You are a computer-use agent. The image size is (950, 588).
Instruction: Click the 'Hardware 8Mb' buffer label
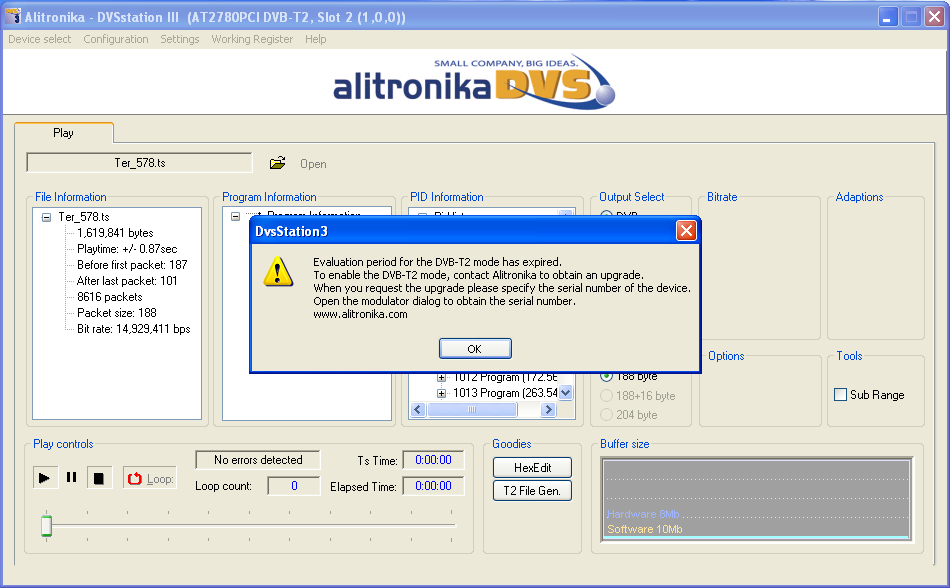tap(643, 514)
